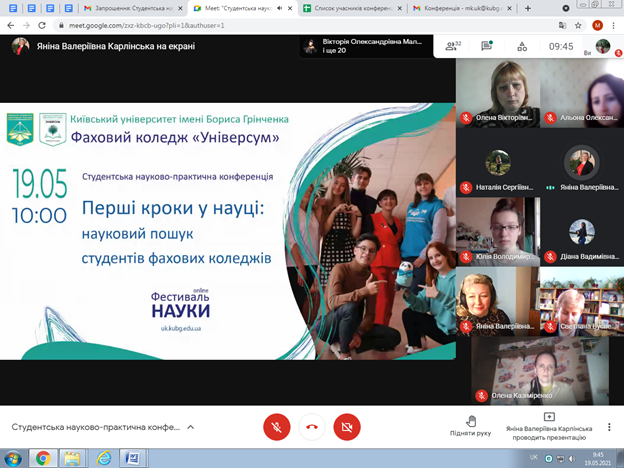Switch to the Запрошення Gmail tab
This screenshot has height=468, width=624.
[125, 8]
